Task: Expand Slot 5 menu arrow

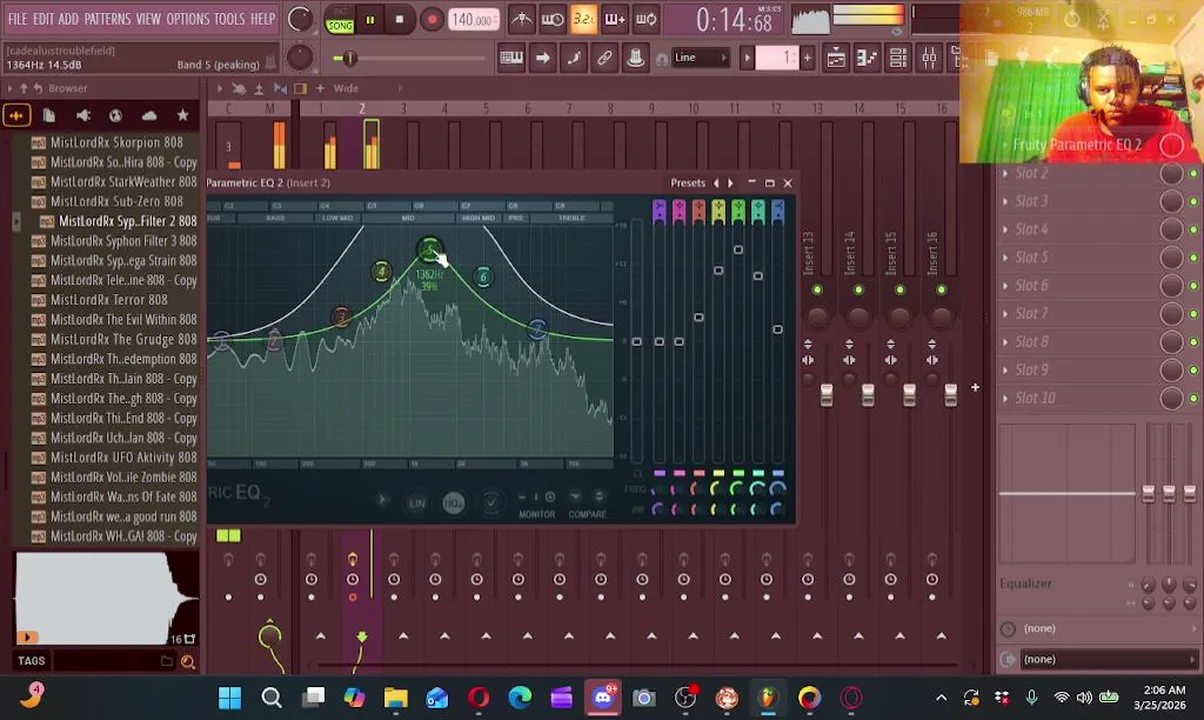Action: tap(1006, 258)
